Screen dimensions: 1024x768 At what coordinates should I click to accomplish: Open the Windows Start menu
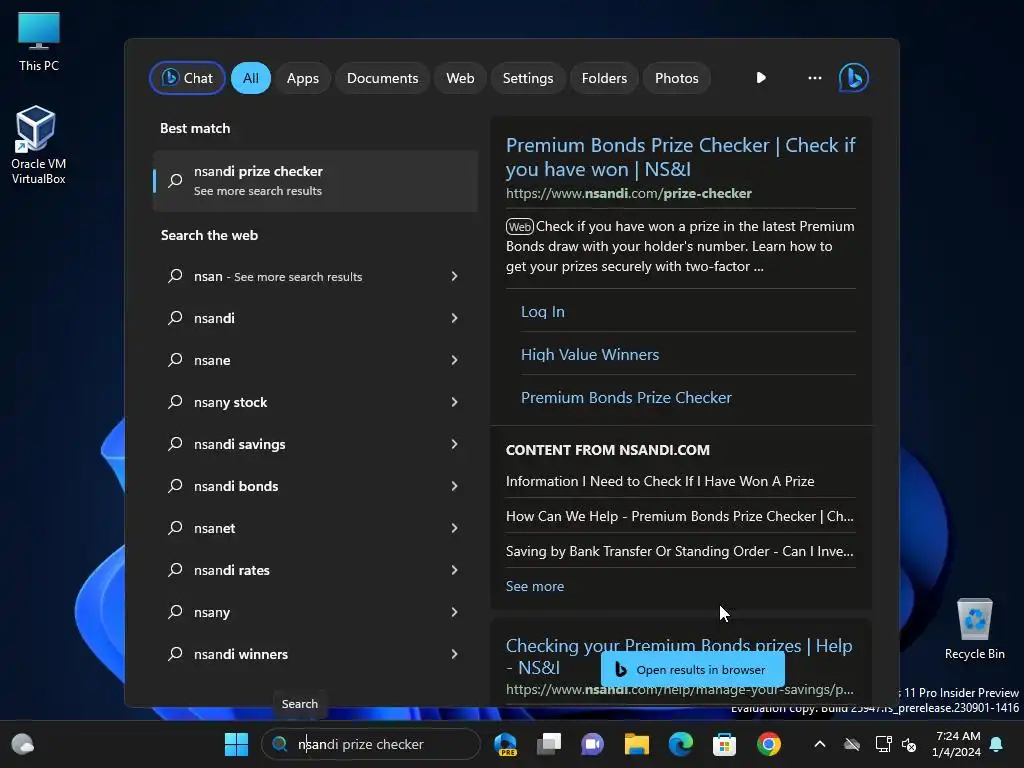(x=236, y=744)
